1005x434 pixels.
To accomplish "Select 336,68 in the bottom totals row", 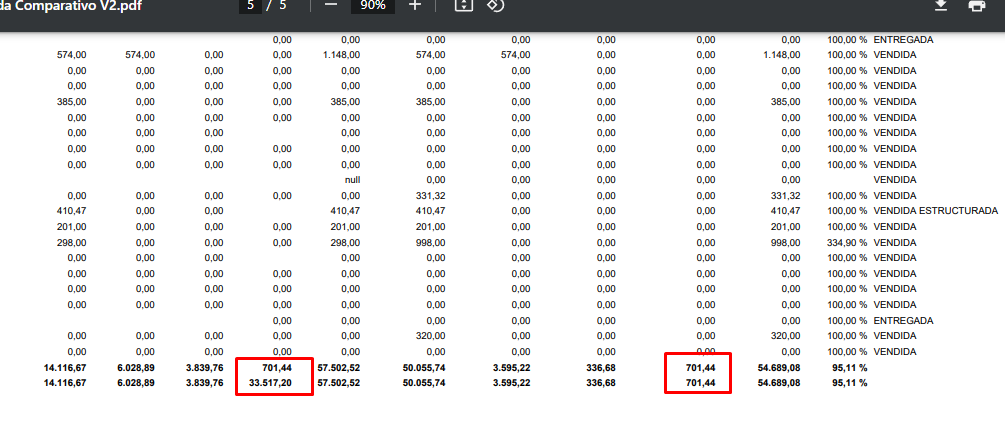I will [x=600, y=383].
